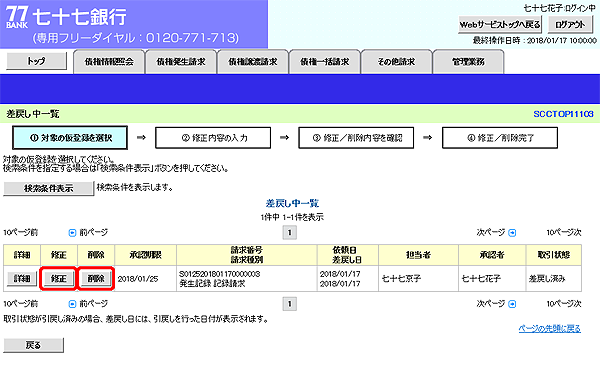600x365 pixels.
Task: Click 10ページ前 above the table
Action: (x=21, y=233)
